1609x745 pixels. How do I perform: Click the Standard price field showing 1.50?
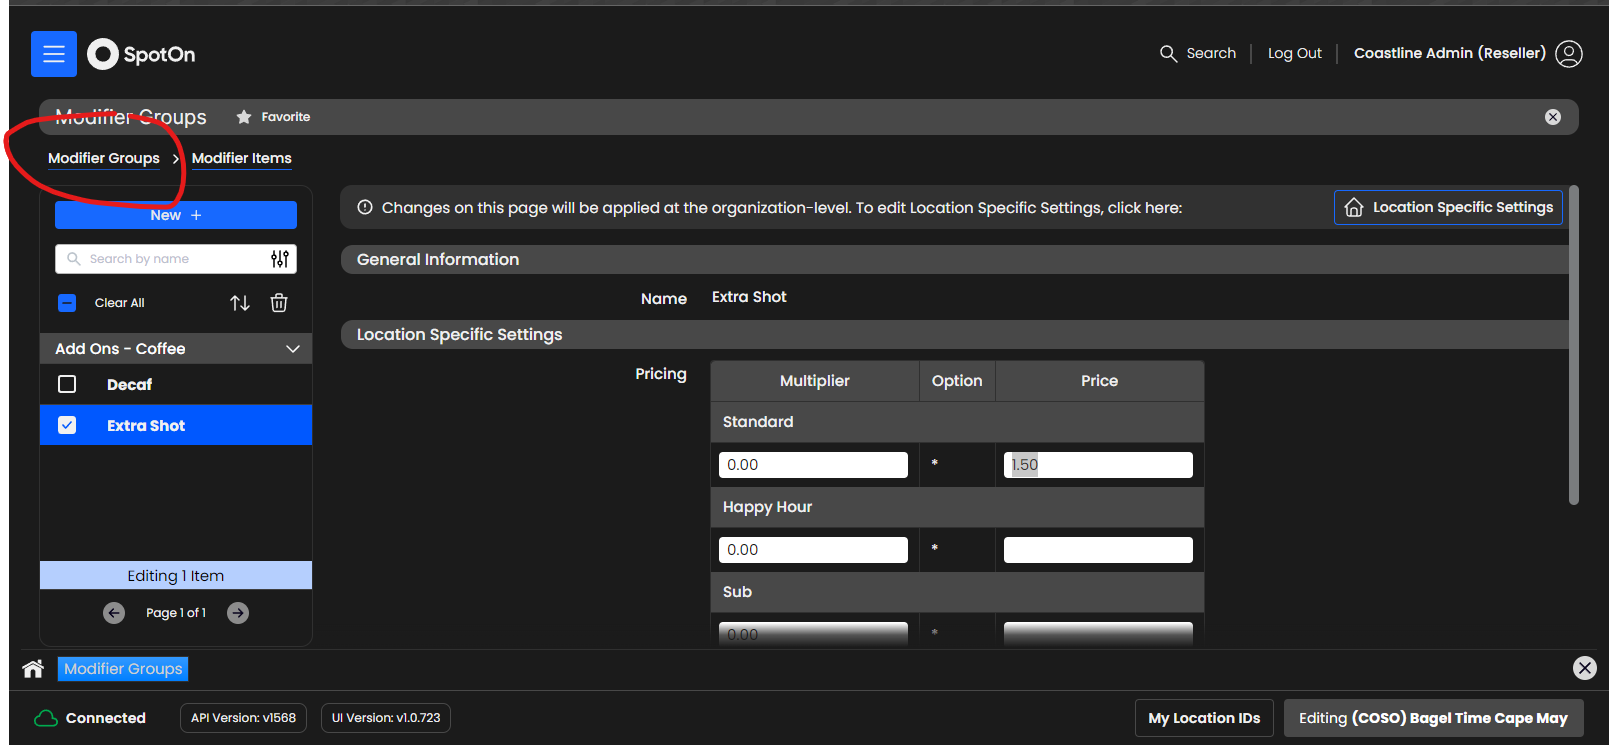pyautogui.click(x=1098, y=465)
